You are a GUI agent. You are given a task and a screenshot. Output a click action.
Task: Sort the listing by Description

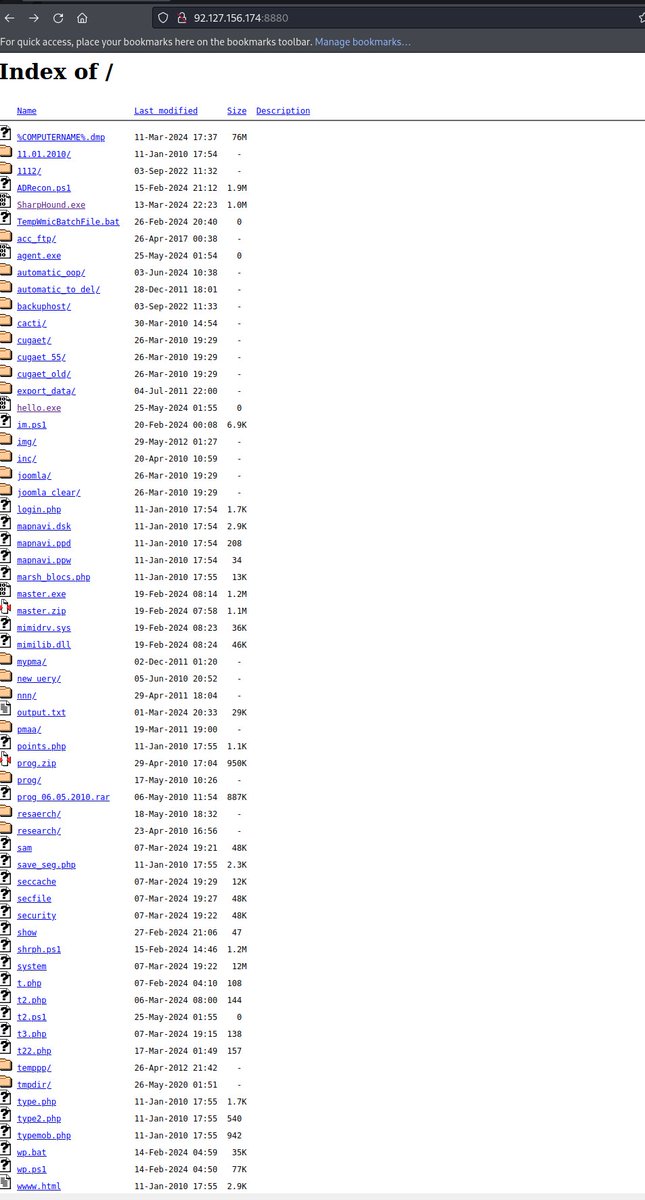tap(283, 111)
